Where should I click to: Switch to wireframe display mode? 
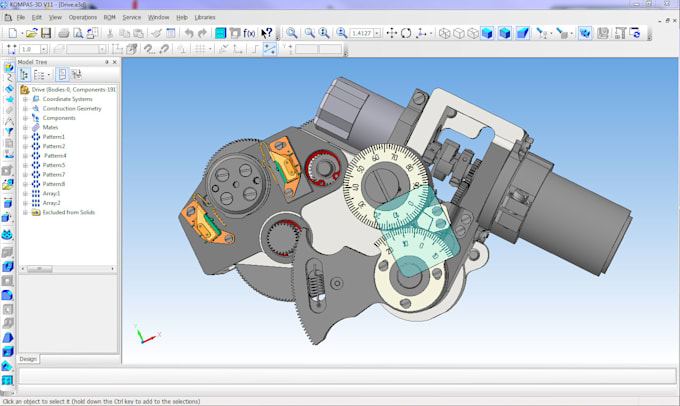click(445, 33)
